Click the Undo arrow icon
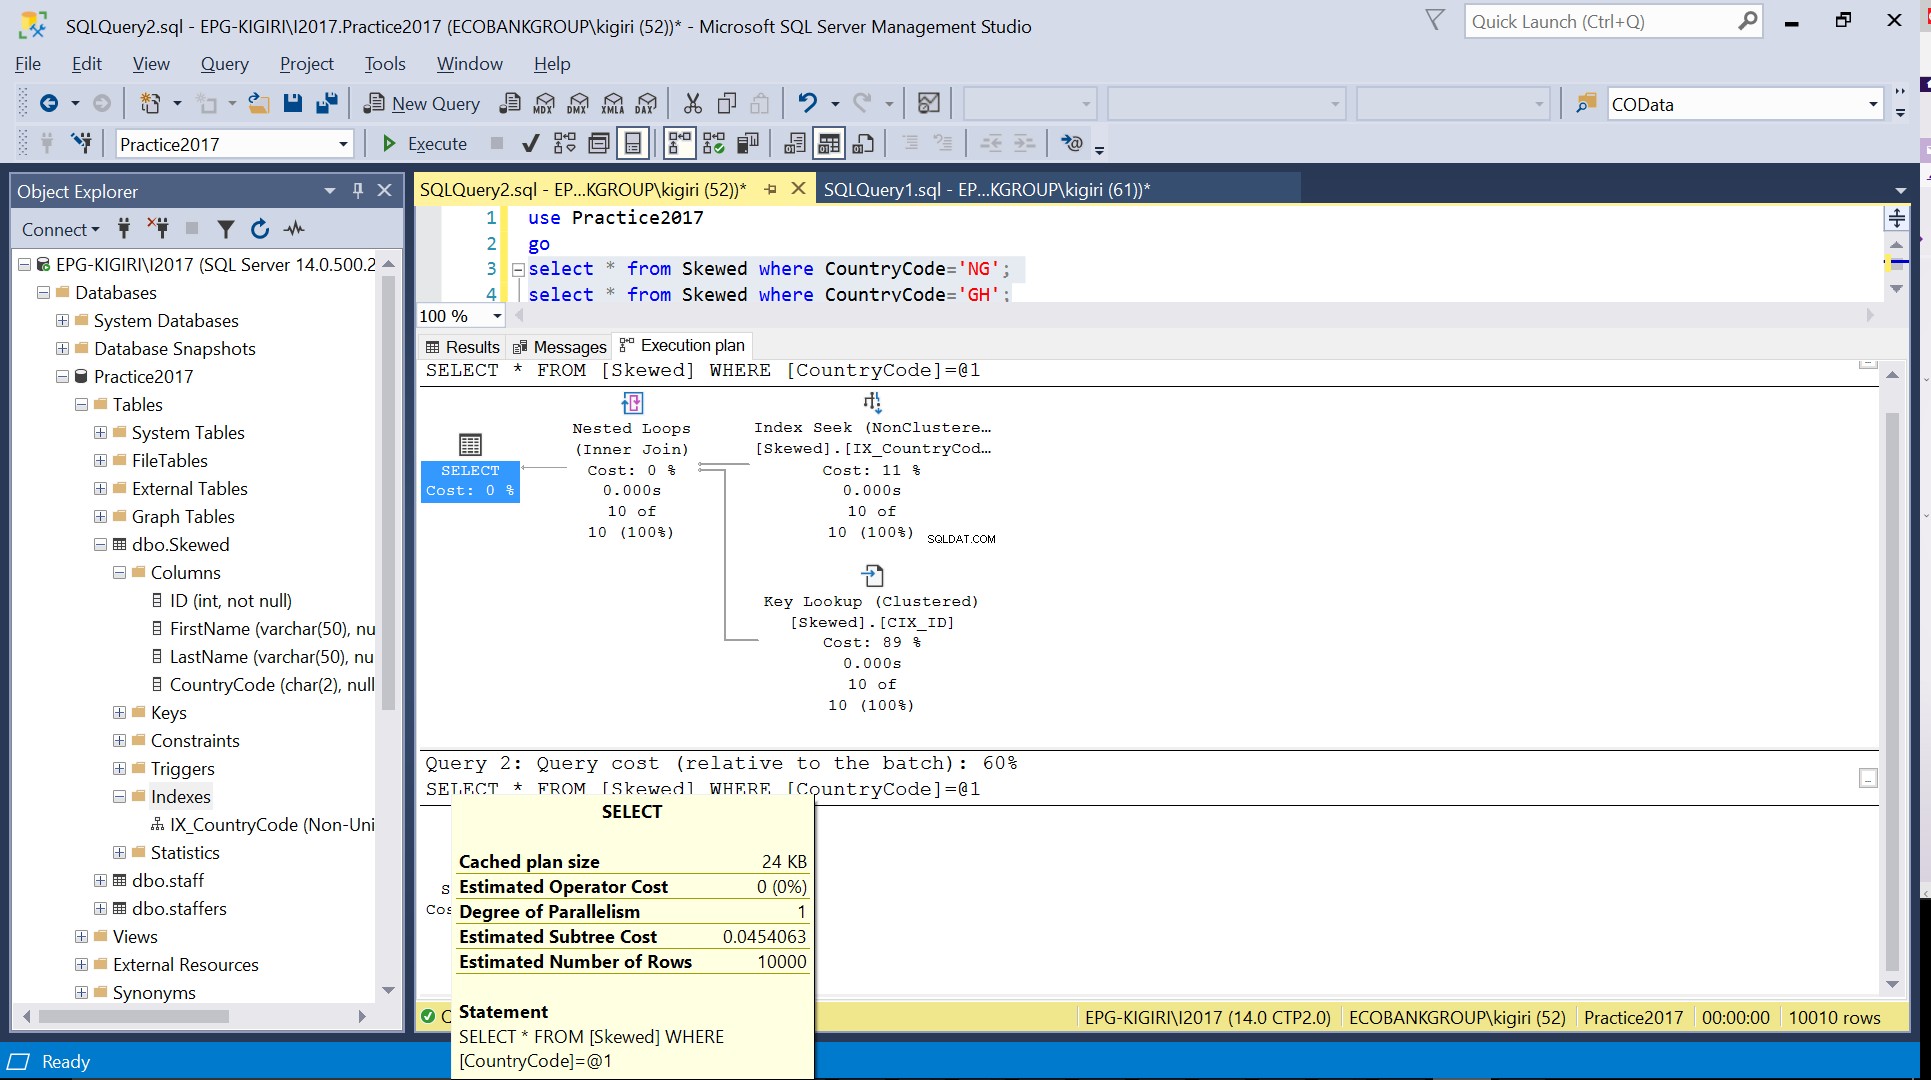This screenshot has width=1931, height=1080. pos(807,103)
